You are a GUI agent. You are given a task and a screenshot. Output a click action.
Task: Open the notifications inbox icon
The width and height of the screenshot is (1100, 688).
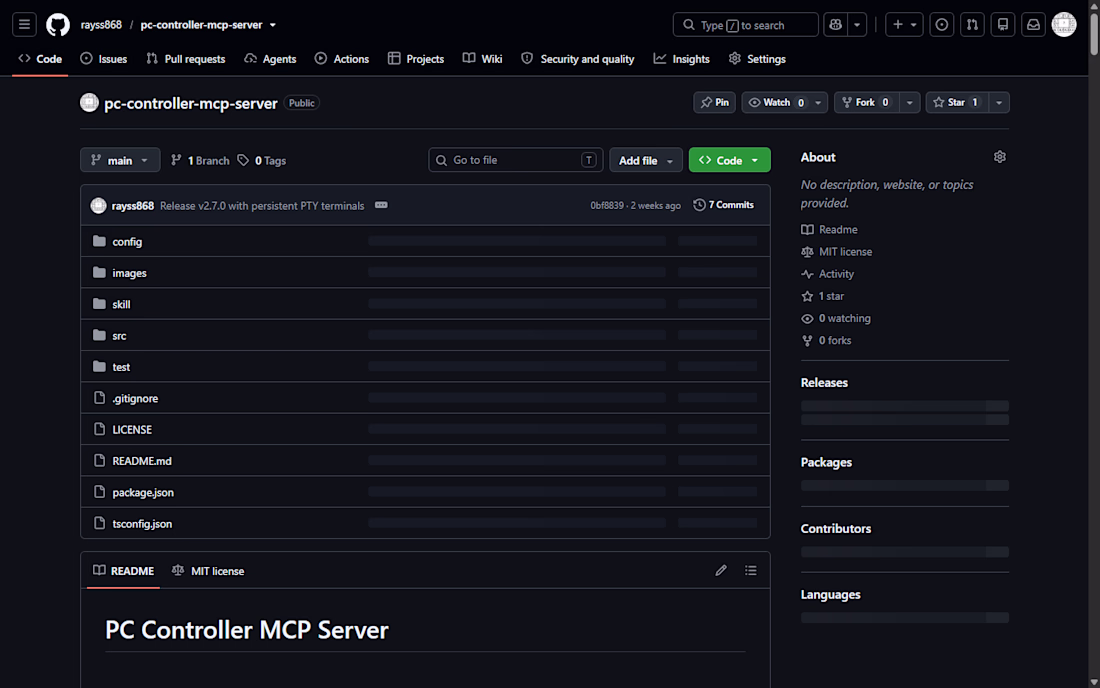tap(1033, 25)
